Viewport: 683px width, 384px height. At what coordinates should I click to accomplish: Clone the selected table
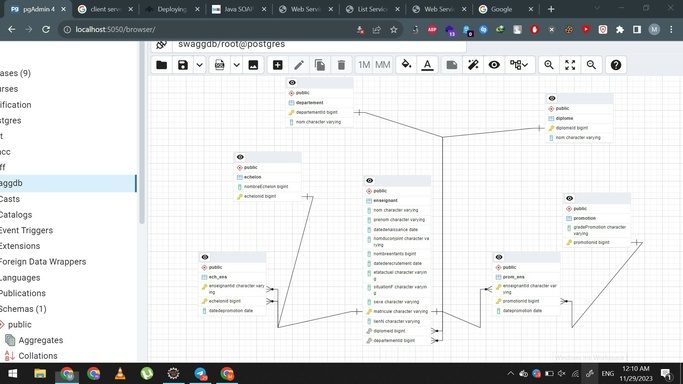coord(320,65)
